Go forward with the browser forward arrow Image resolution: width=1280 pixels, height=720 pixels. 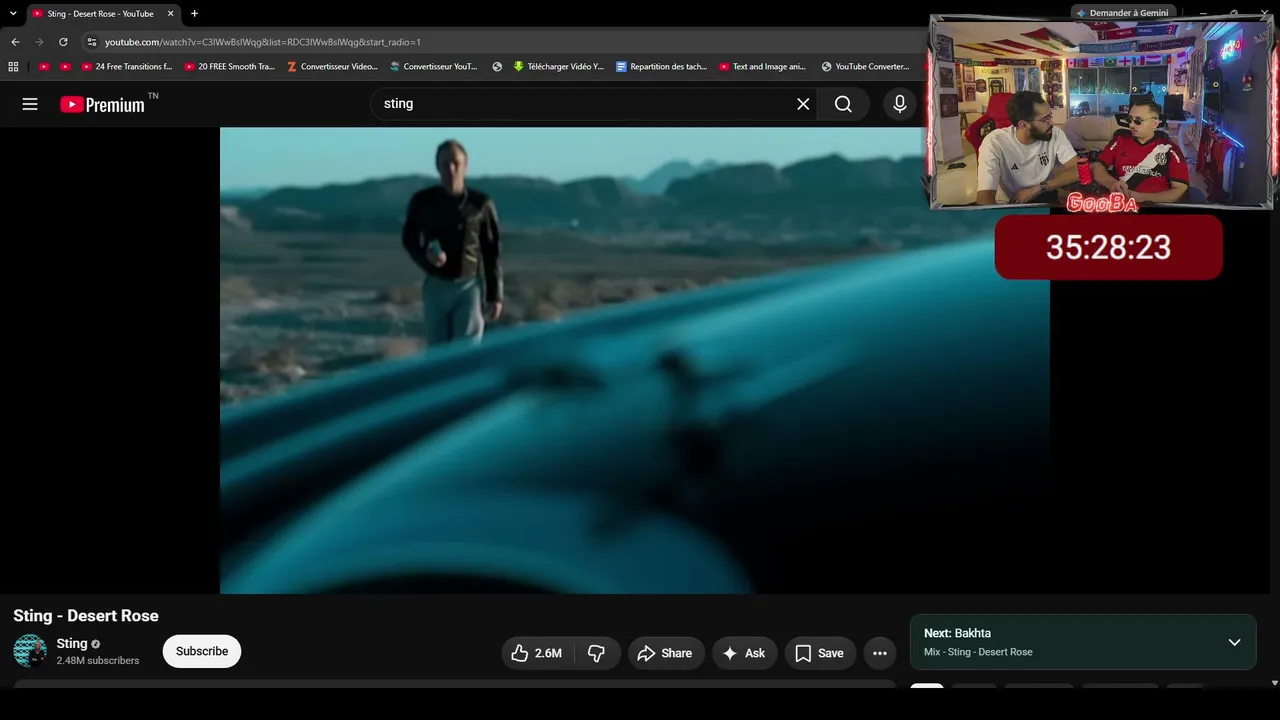[39, 42]
